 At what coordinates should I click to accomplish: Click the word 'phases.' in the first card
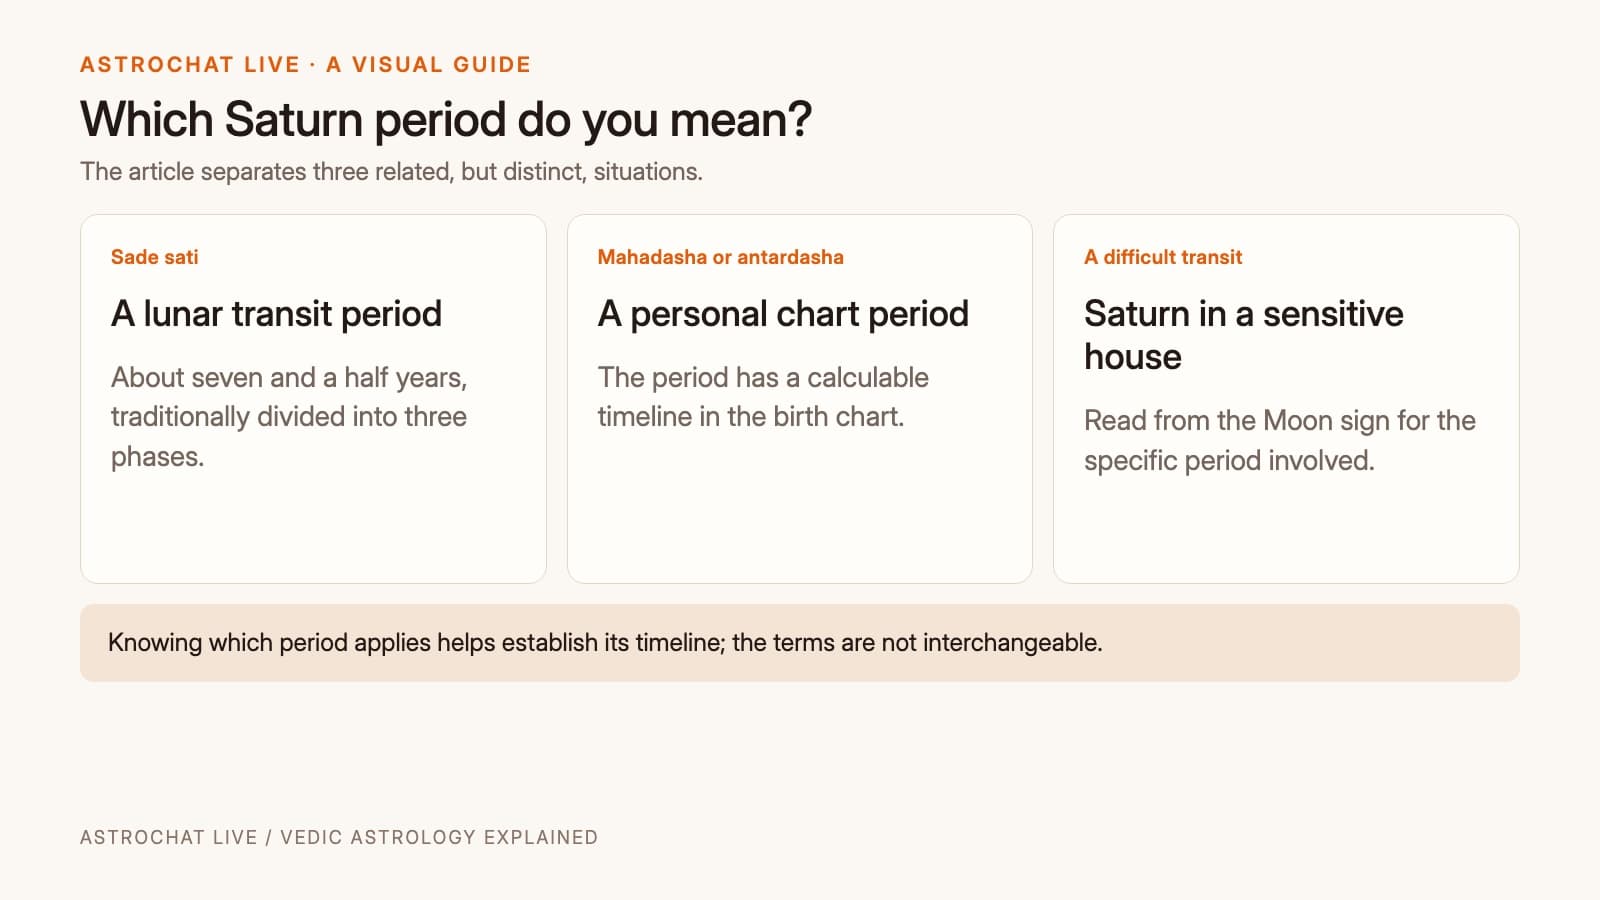[158, 457]
